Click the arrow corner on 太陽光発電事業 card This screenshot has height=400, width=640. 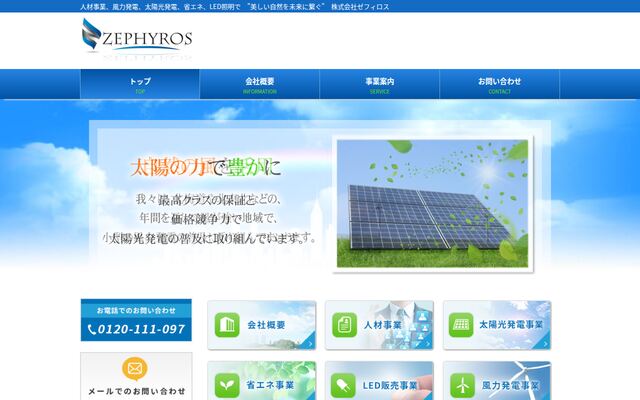coord(545,343)
